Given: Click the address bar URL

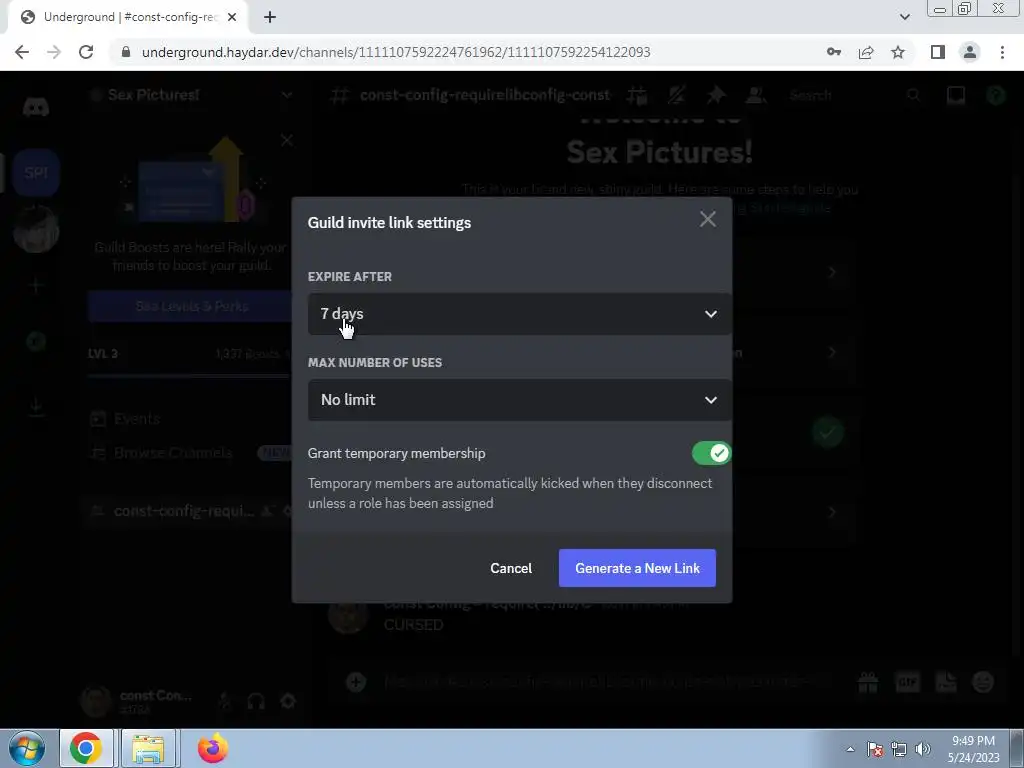Looking at the screenshot, I should coord(396,52).
